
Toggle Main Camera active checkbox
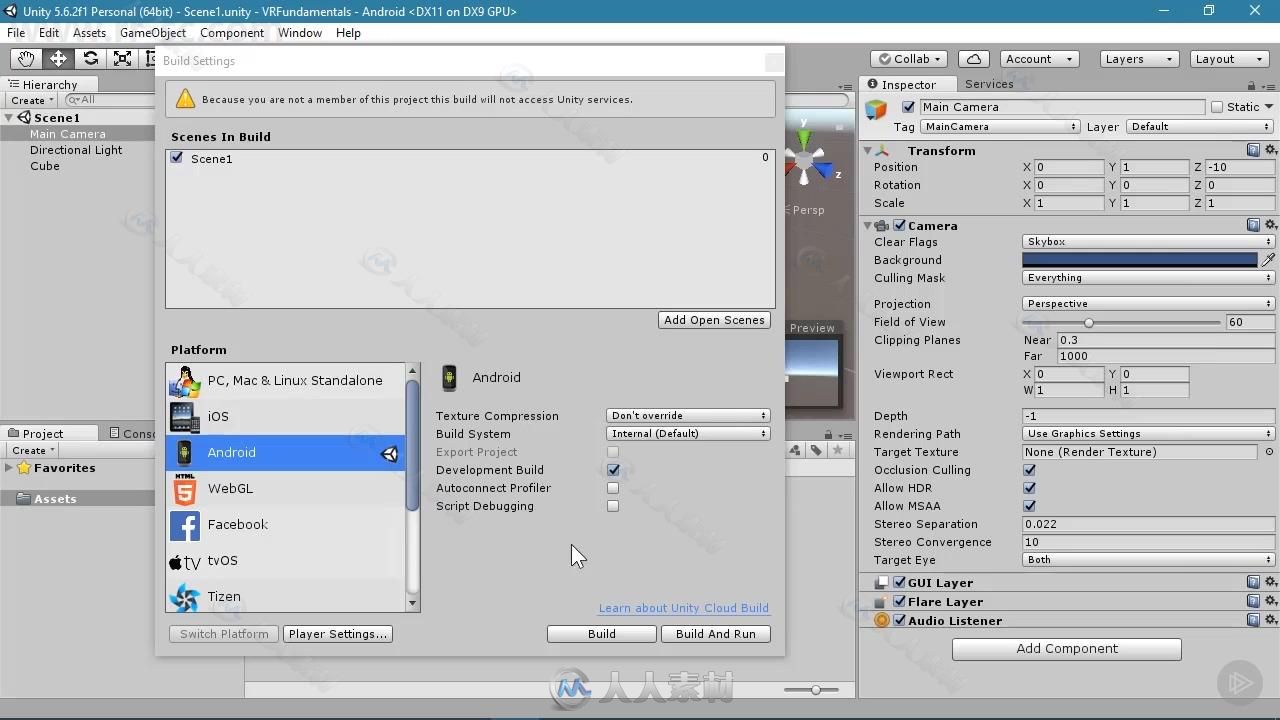pyautogui.click(x=908, y=107)
